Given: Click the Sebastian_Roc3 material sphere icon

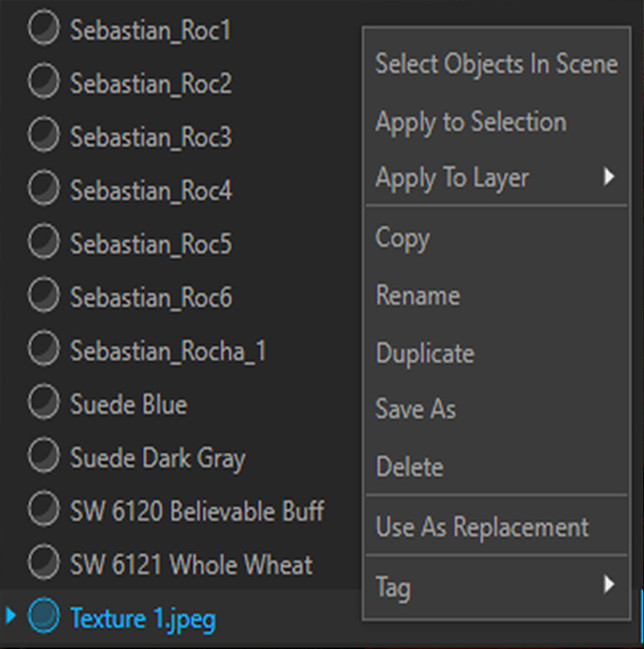Looking at the screenshot, I should [43, 136].
